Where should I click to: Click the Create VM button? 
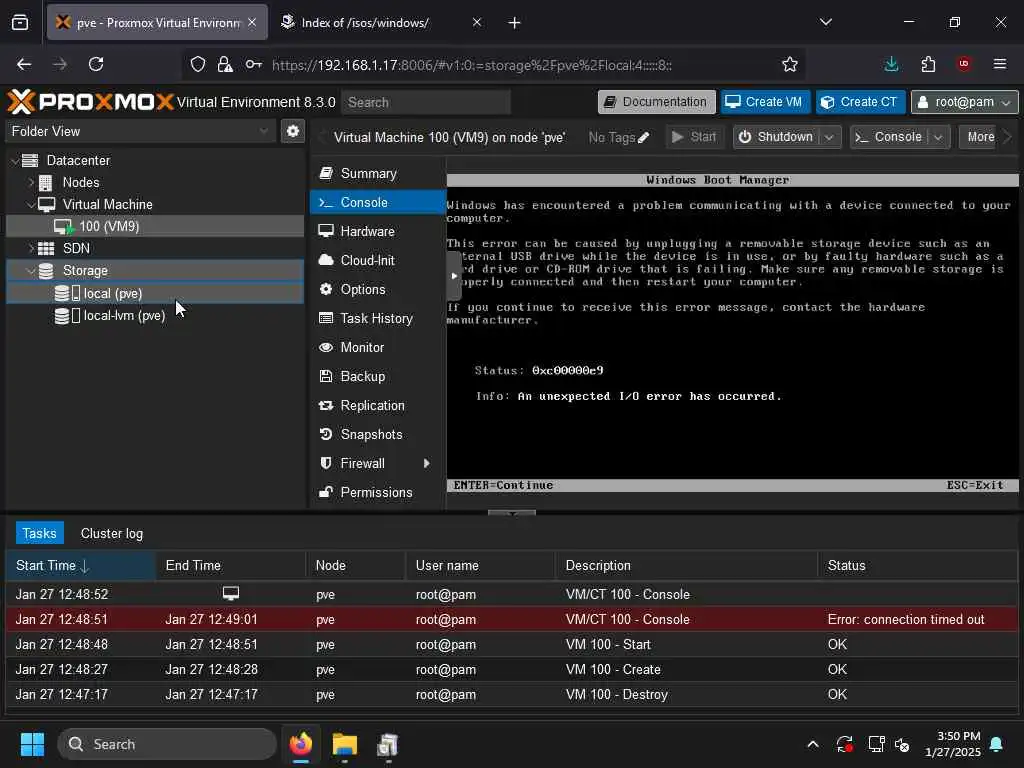pos(765,102)
